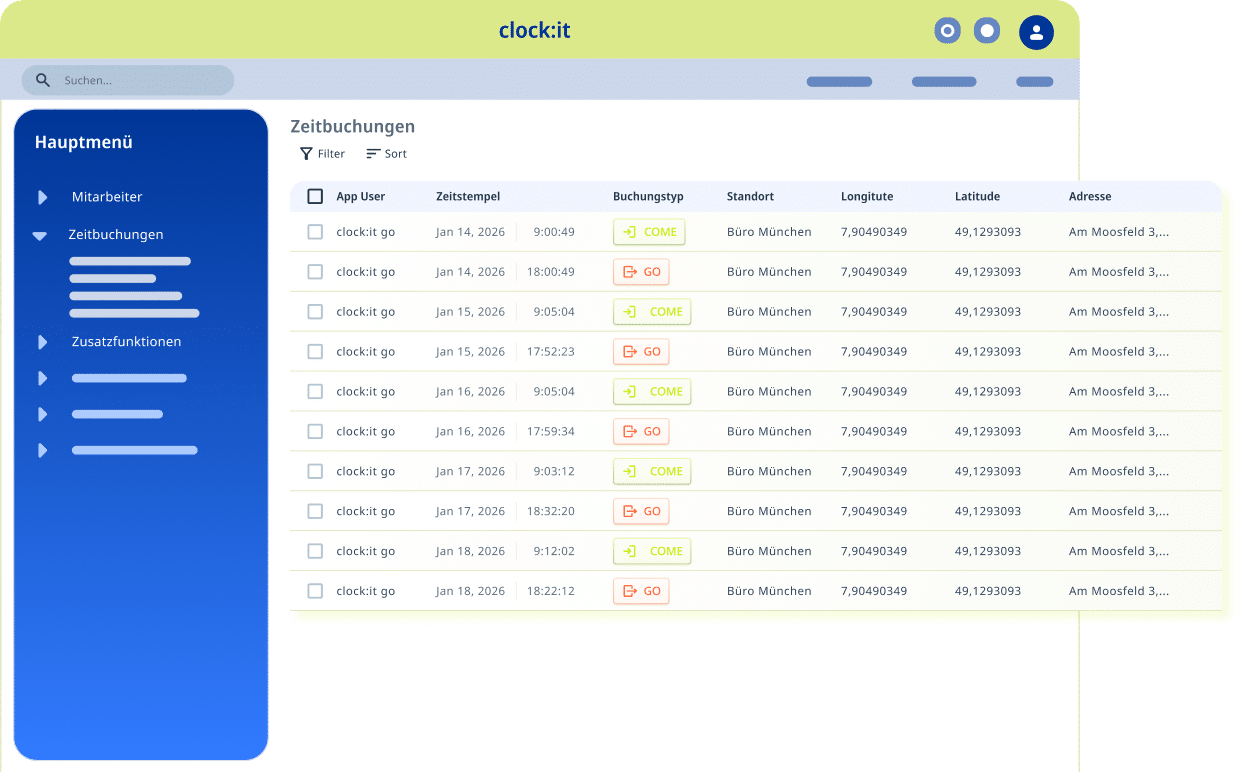Click GO badge for Jan 18 18:22:12
This screenshot has width=1239, height=772.
(x=641, y=591)
